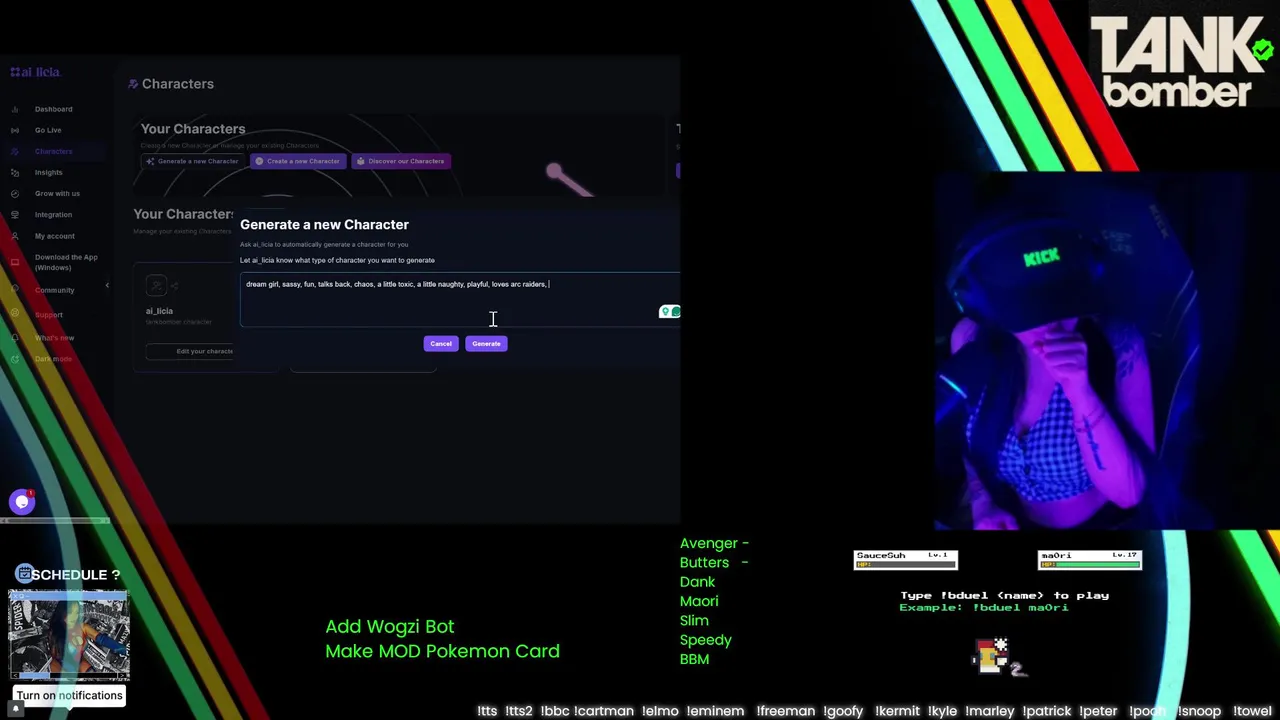Click 'Speedy' in the name list

point(705,640)
